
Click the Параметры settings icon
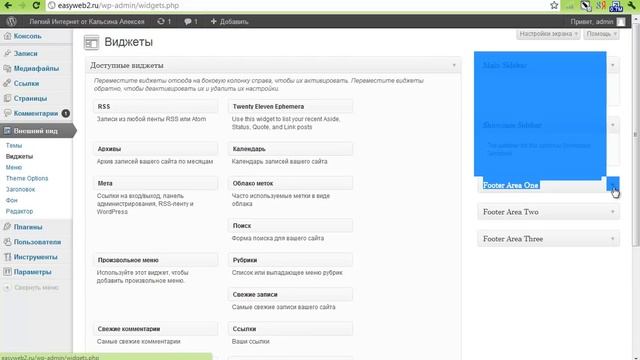pyautogui.click(x=7, y=272)
